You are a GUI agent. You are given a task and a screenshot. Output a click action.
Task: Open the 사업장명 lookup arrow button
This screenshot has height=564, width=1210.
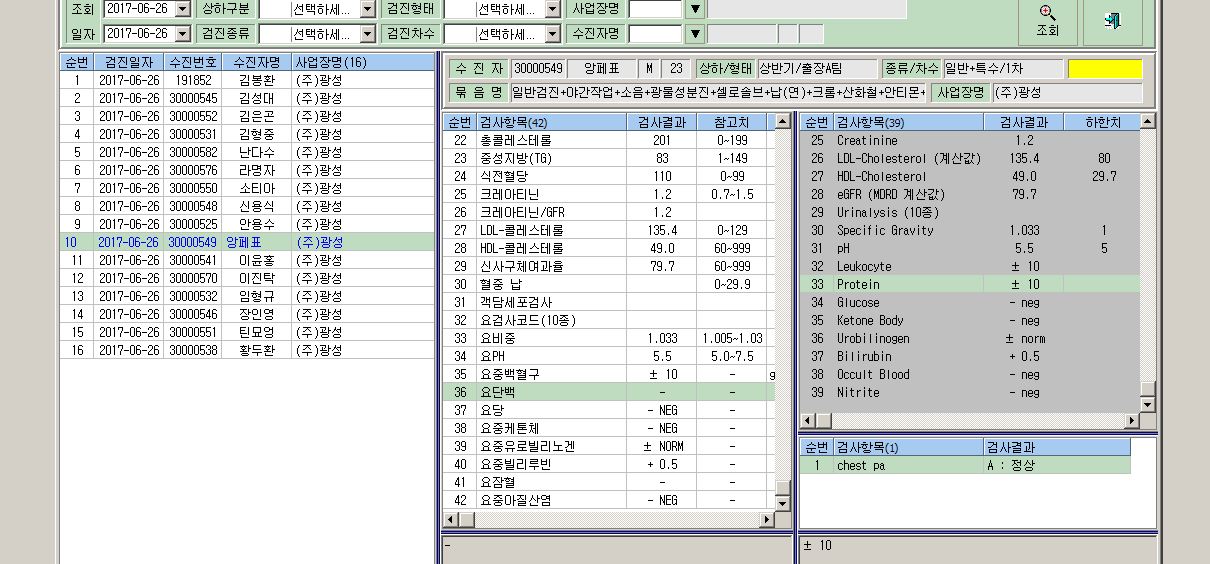click(x=696, y=9)
